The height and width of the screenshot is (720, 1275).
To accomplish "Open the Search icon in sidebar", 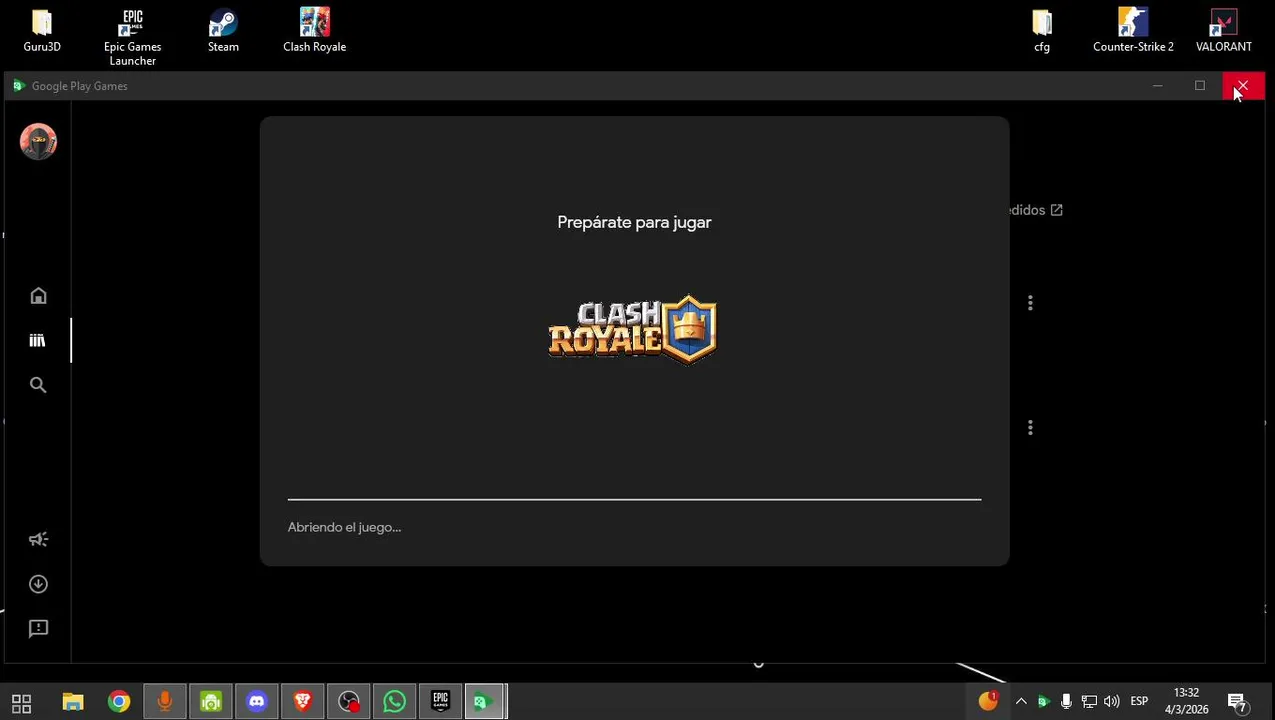I will (x=38, y=385).
